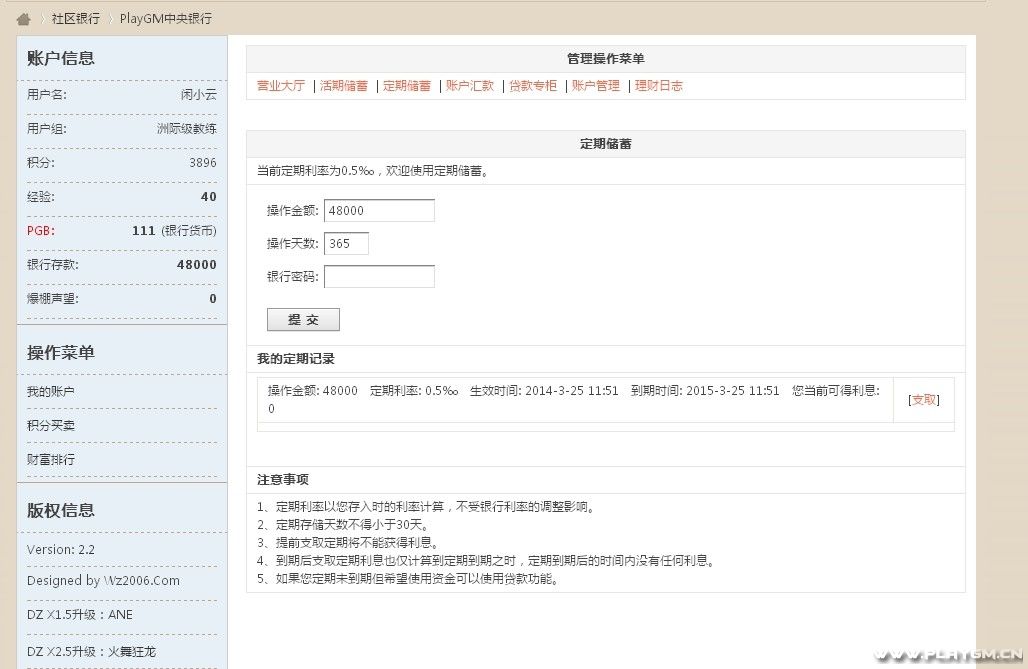Select 积分买卖 in the sidebar menu
The width and height of the screenshot is (1028, 669).
pos(51,426)
